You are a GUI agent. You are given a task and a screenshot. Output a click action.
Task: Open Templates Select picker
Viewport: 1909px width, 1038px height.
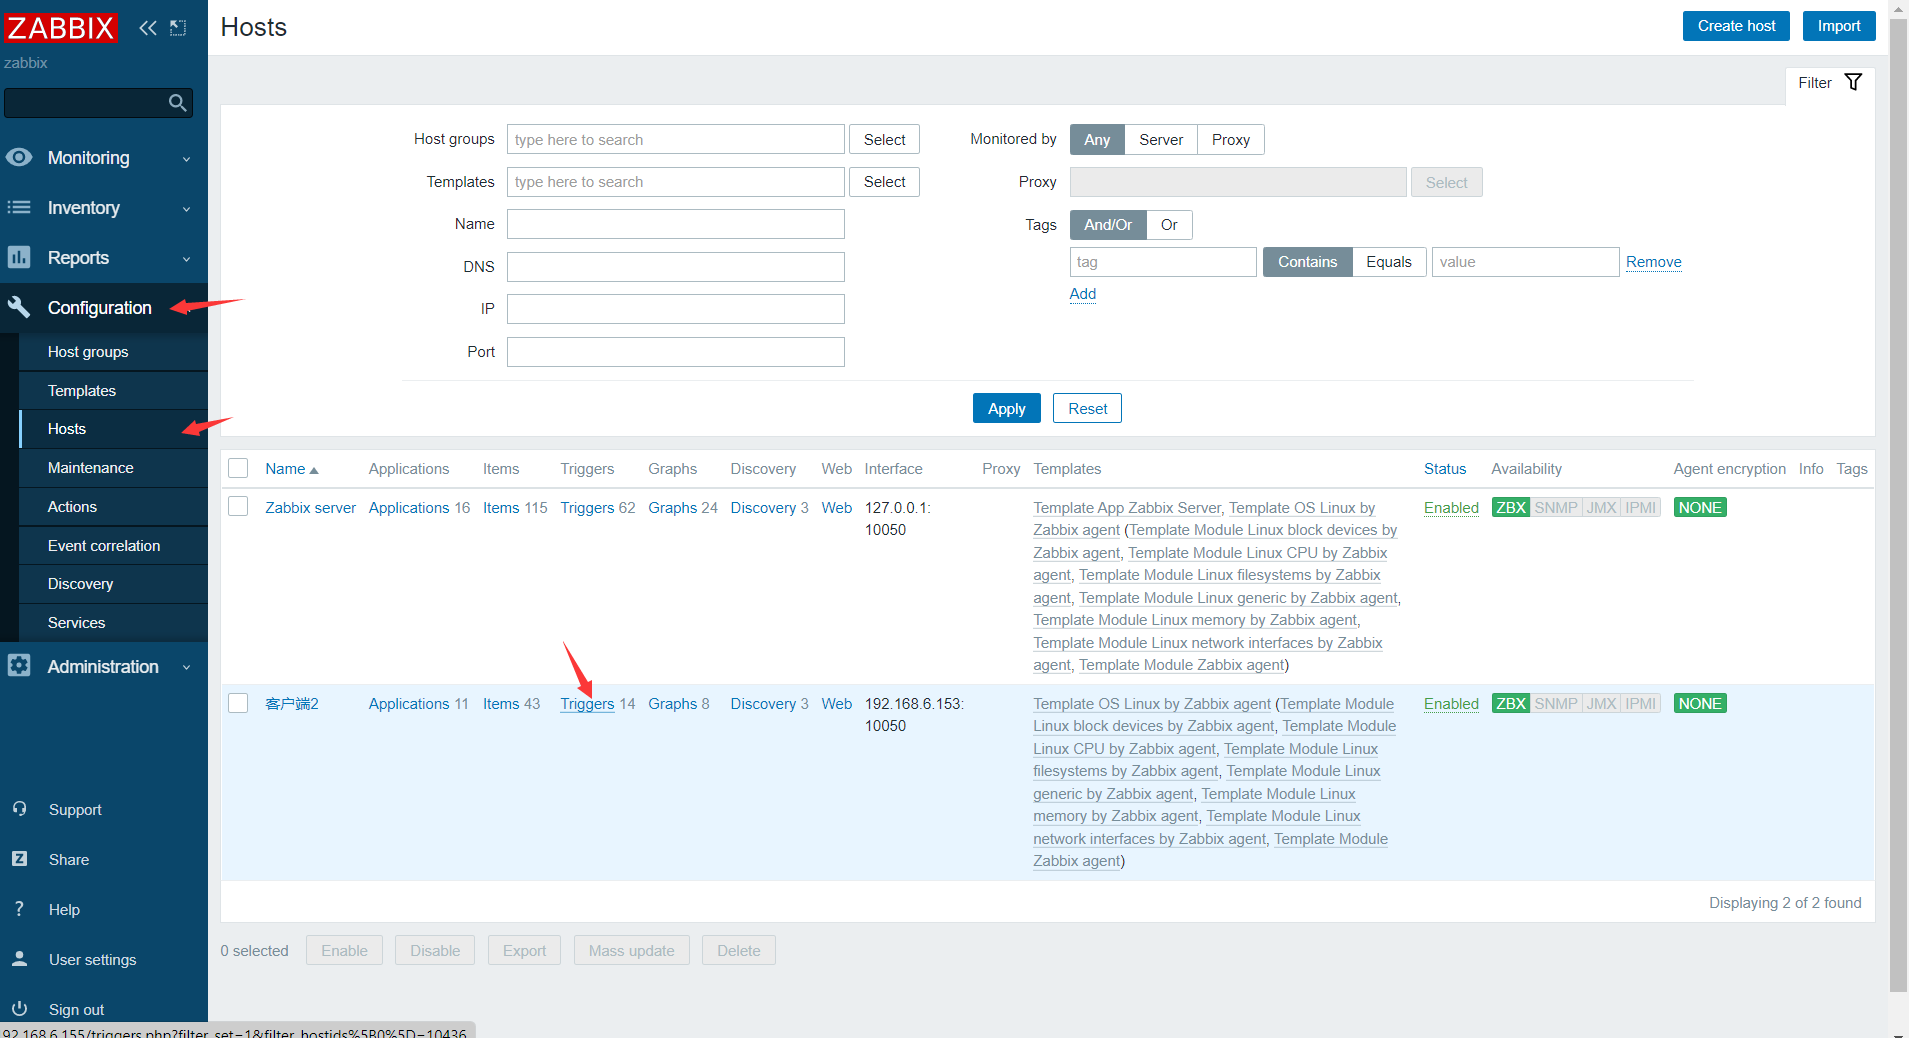[x=884, y=182]
